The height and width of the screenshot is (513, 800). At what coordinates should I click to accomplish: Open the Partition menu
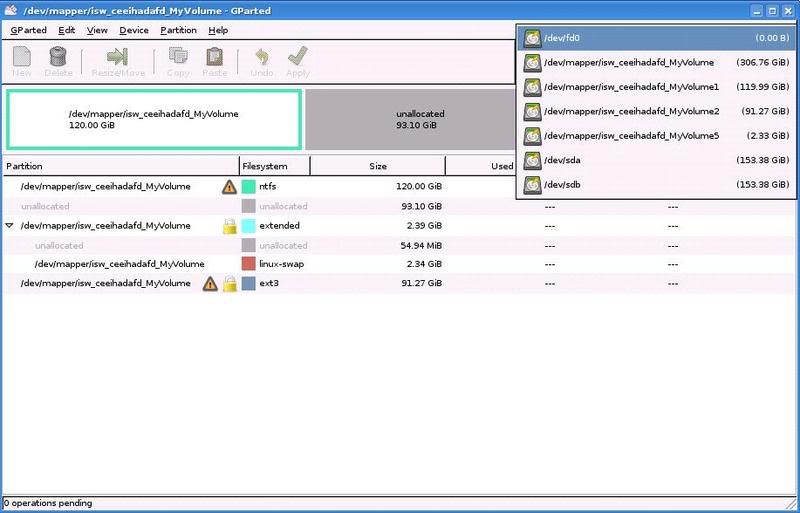pyautogui.click(x=178, y=30)
